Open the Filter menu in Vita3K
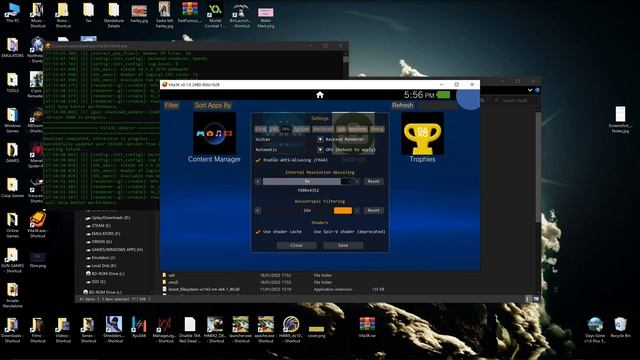 [x=171, y=105]
